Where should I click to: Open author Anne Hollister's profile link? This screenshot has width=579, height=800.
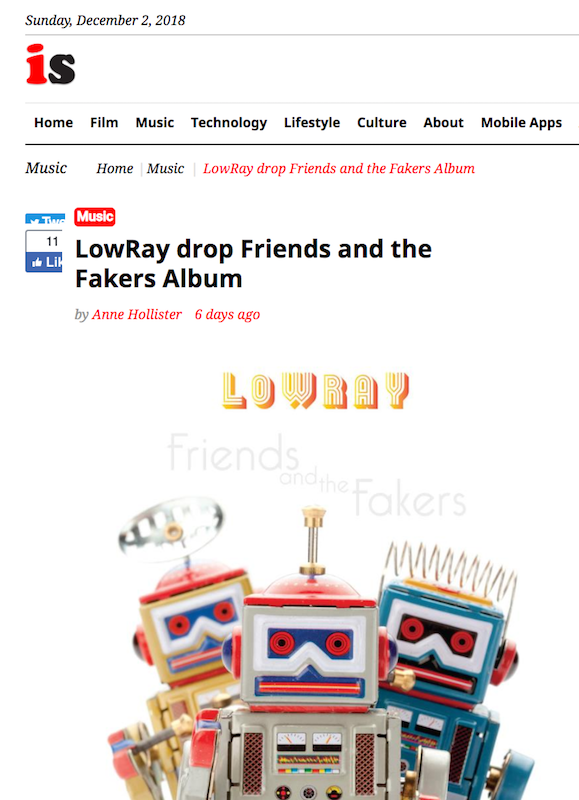[137, 314]
